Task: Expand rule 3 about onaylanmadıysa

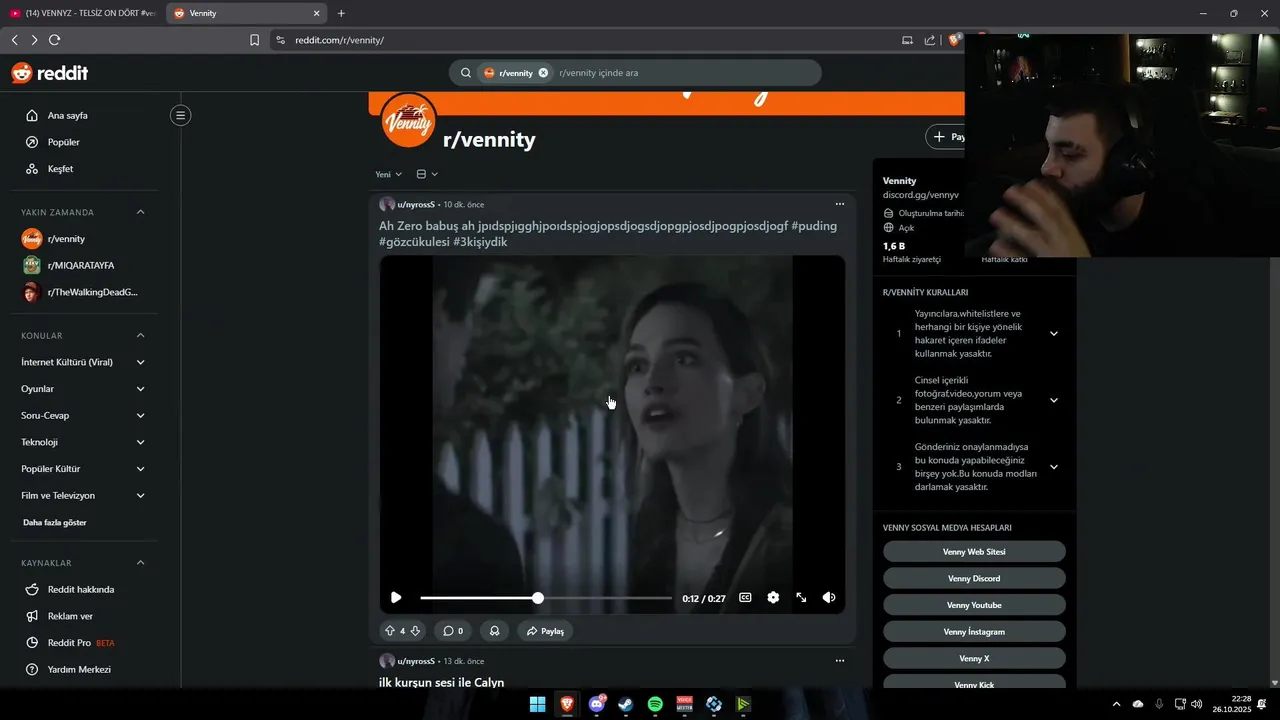Action: (1053, 467)
